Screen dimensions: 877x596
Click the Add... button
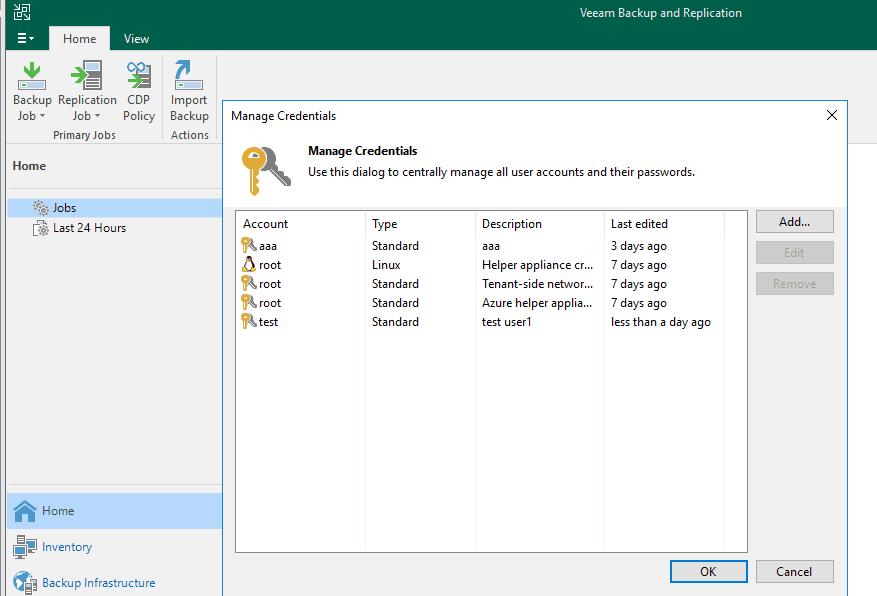point(795,222)
